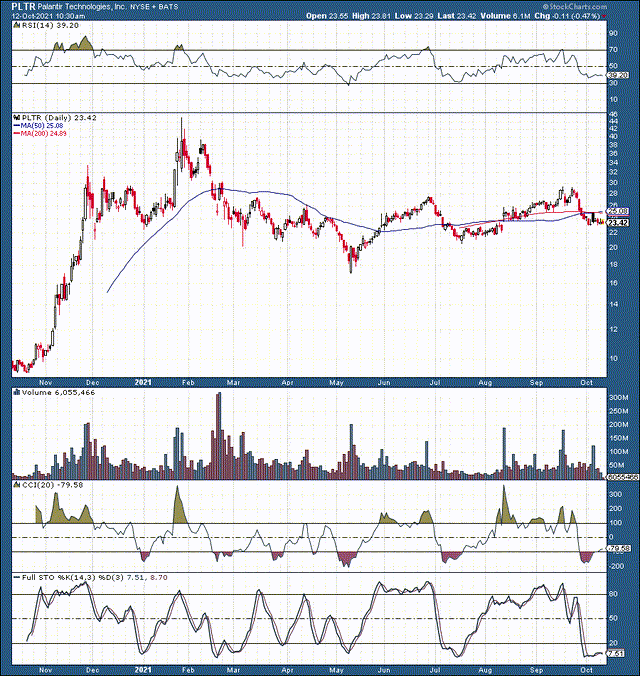640x676 pixels.
Task: Click the icon beside CCI(20) label
Action: [17, 485]
